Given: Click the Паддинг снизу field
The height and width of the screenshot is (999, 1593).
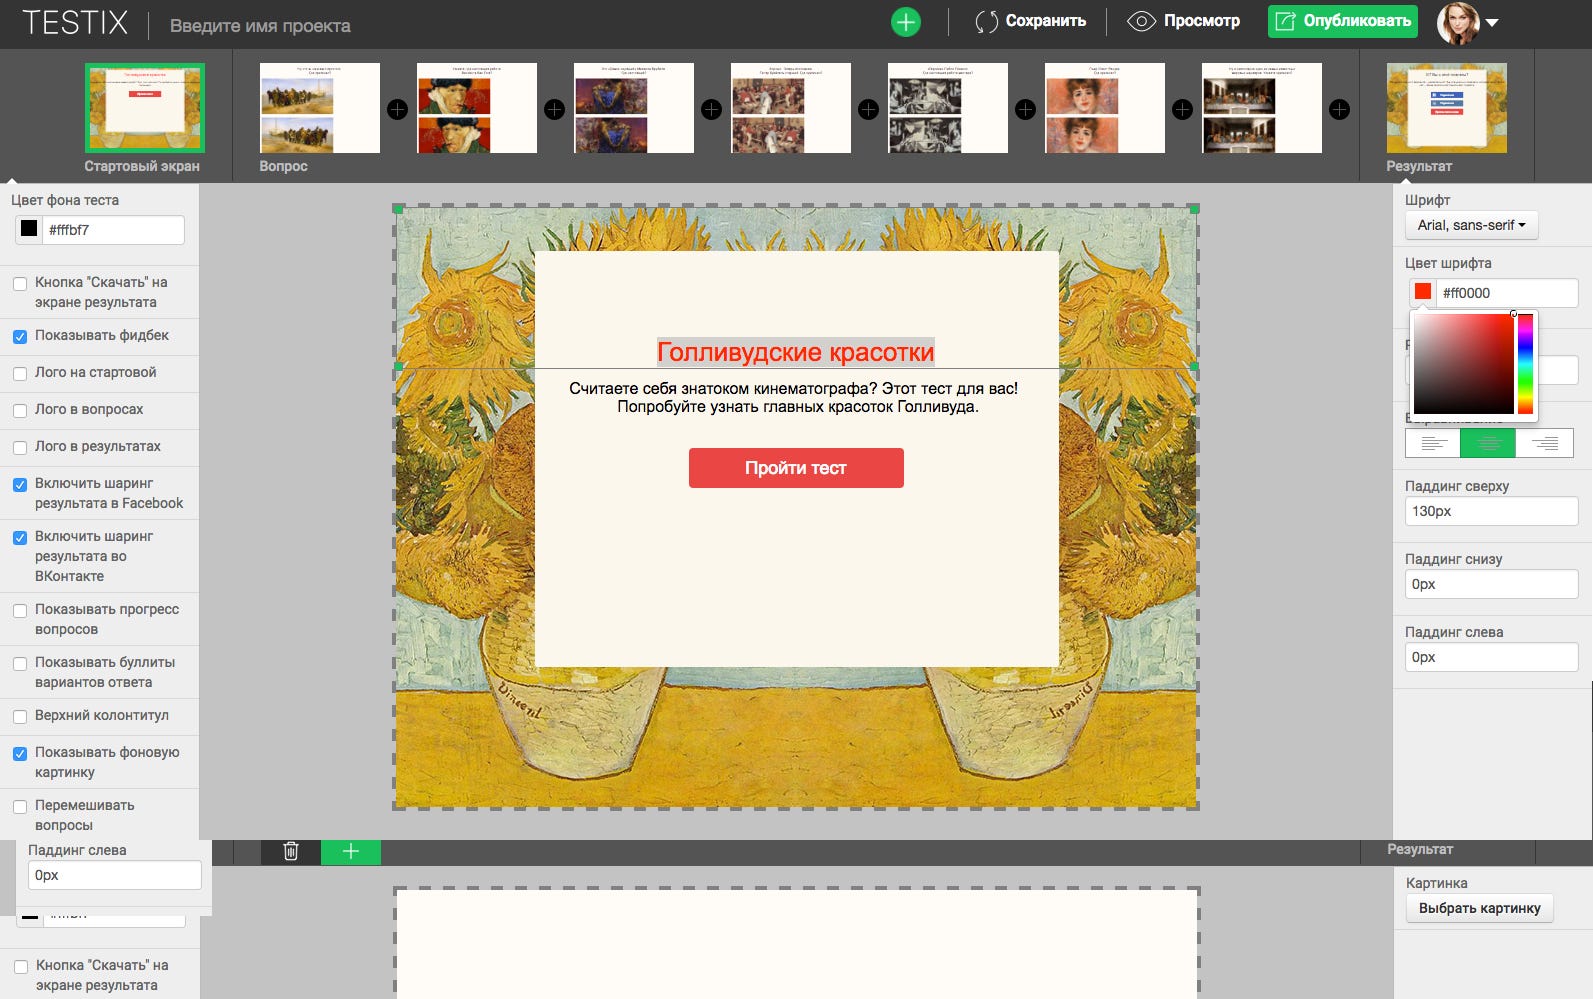Looking at the screenshot, I should tap(1491, 584).
